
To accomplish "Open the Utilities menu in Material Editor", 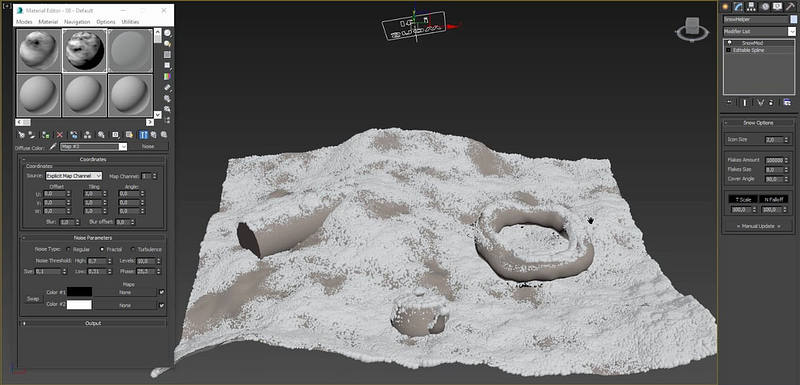I will pyautogui.click(x=130, y=22).
